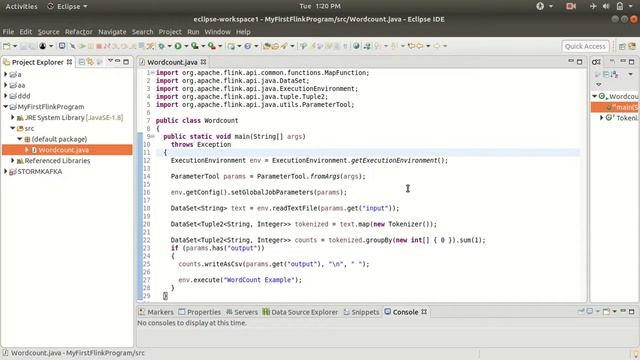The image size is (640, 360).
Task: Click the New Java Class icon
Action: pos(247,46)
